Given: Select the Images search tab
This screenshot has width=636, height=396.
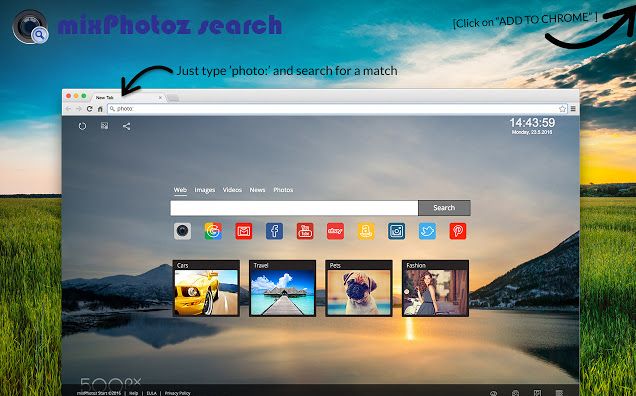Looking at the screenshot, I should [x=204, y=190].
